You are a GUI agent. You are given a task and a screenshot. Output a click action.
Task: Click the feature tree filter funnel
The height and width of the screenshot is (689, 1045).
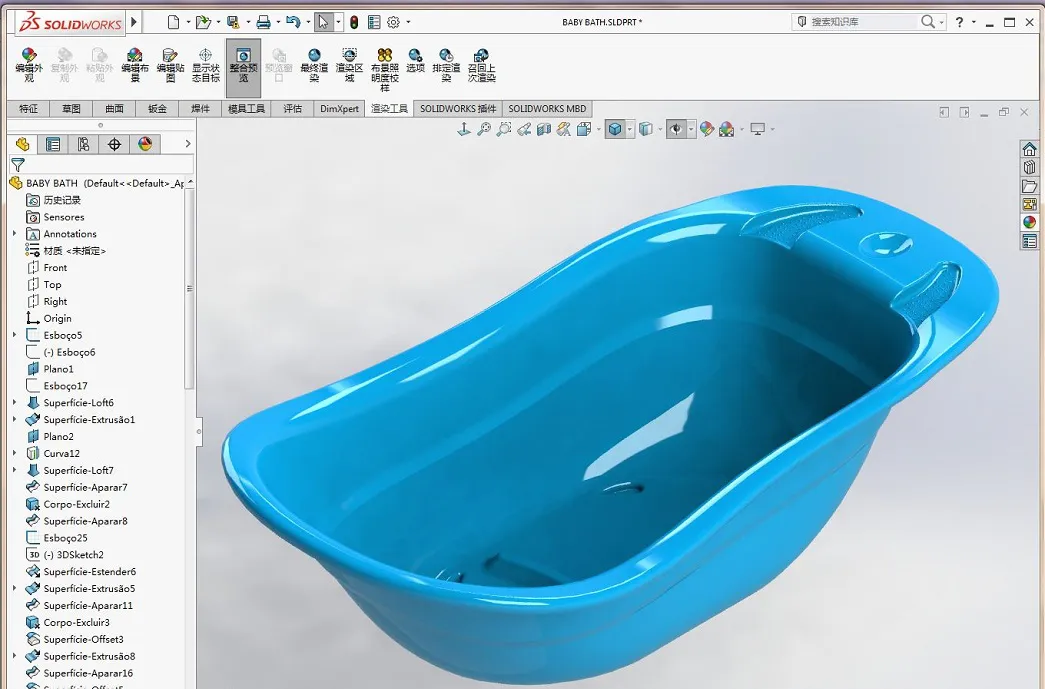(x=18, y=165)
